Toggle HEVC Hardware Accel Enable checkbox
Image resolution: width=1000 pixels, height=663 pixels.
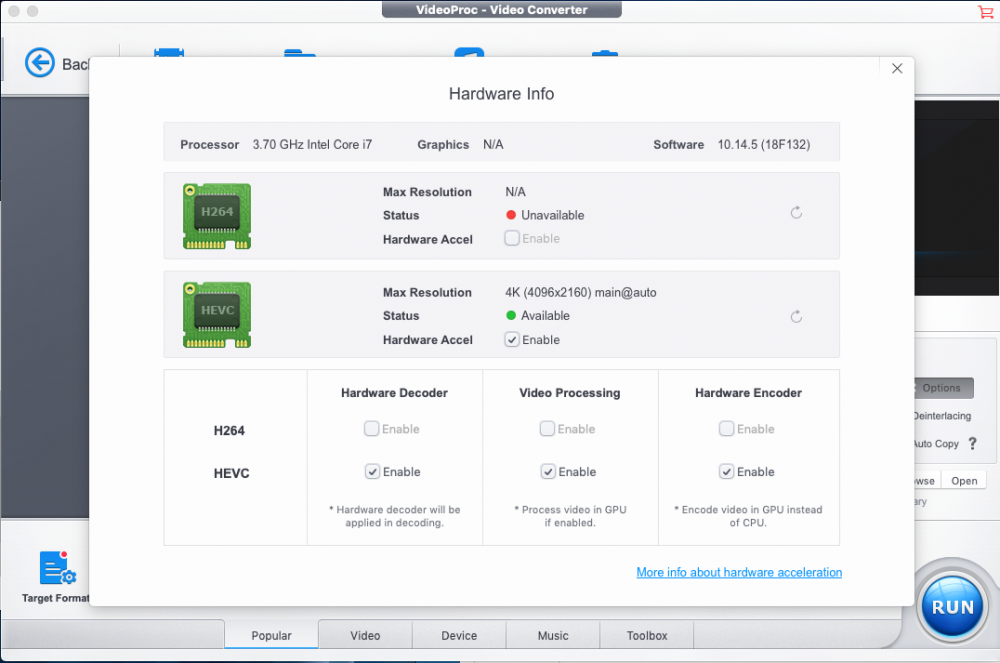coord(511,340)
